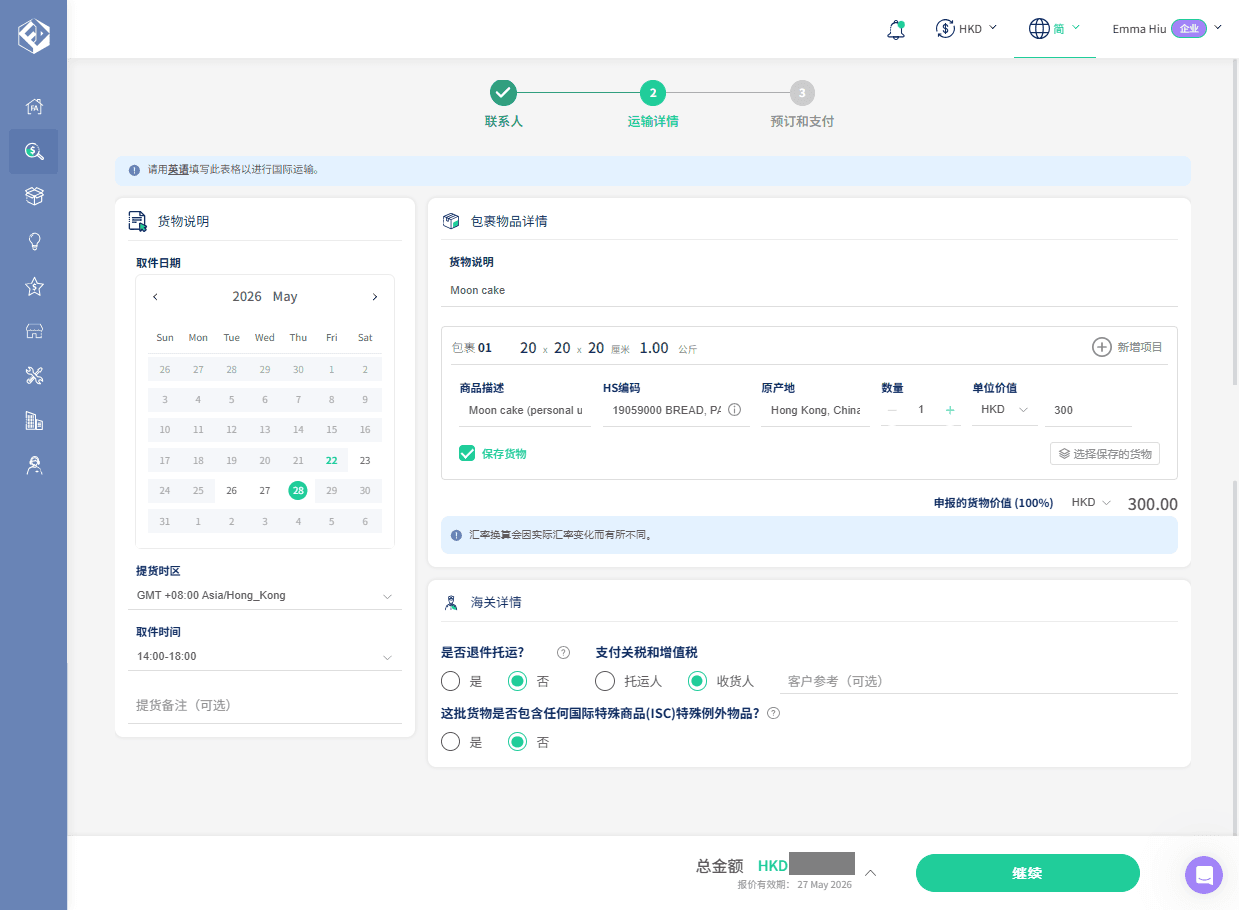This screenshot has height=910, width=1240.
Task: Select 托运人 to pay duties
Action: pyautogui.click(x=605, y=681)
